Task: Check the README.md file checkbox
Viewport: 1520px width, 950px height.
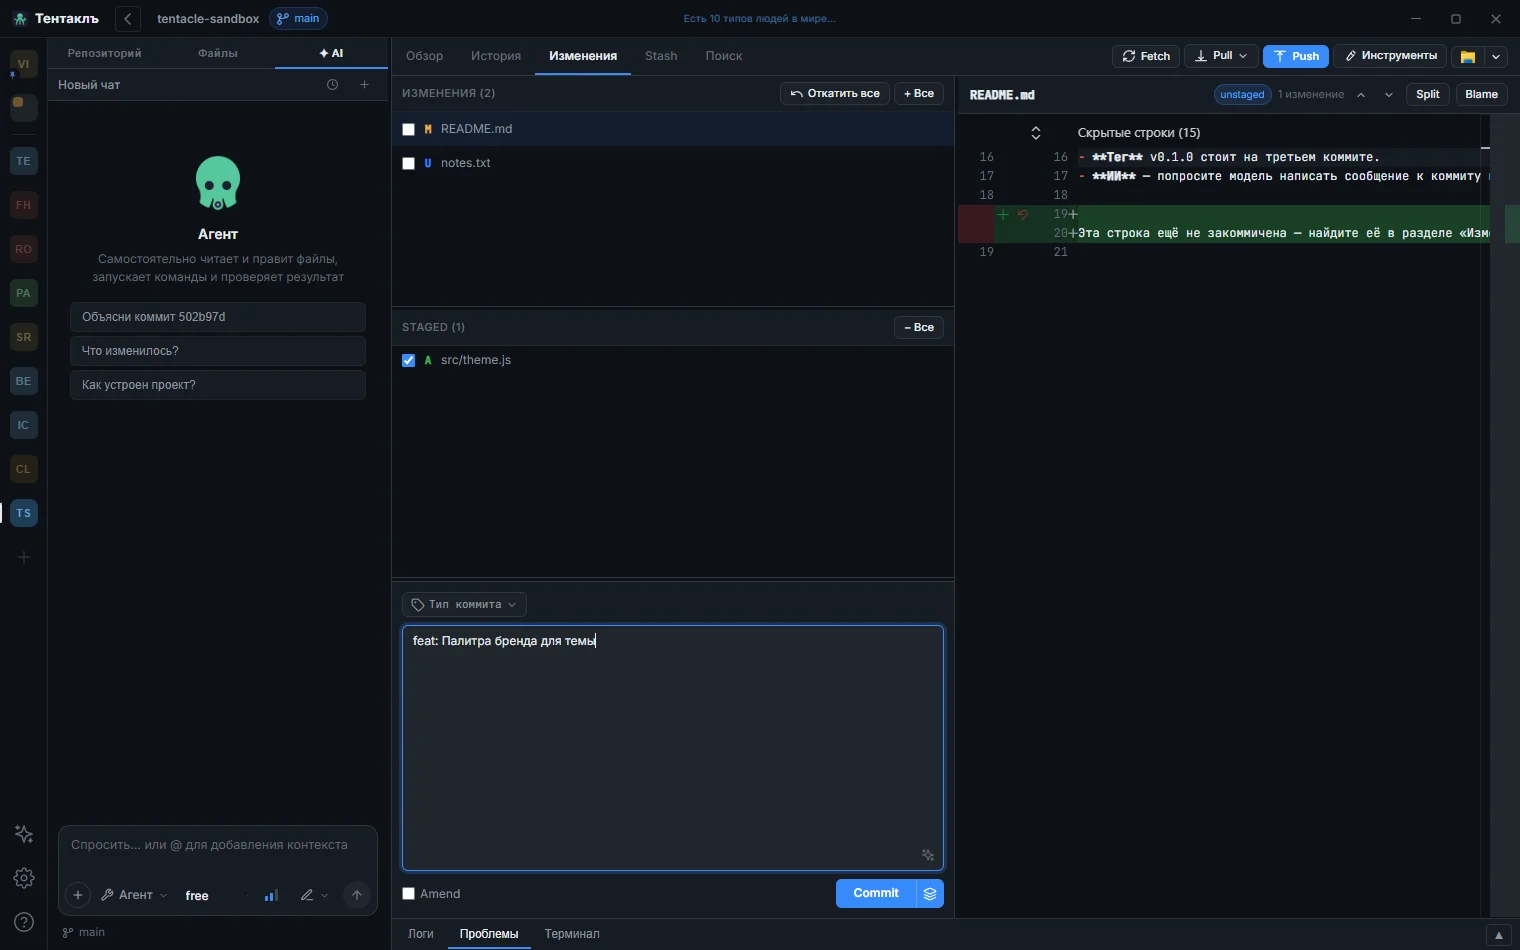Action: tap(408, 129)
